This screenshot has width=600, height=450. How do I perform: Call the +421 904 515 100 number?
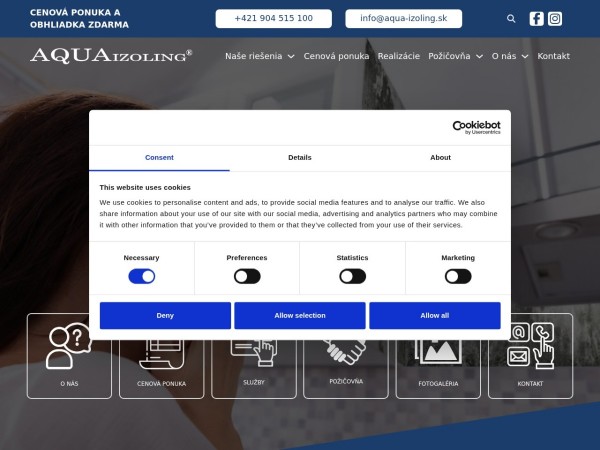274,18
